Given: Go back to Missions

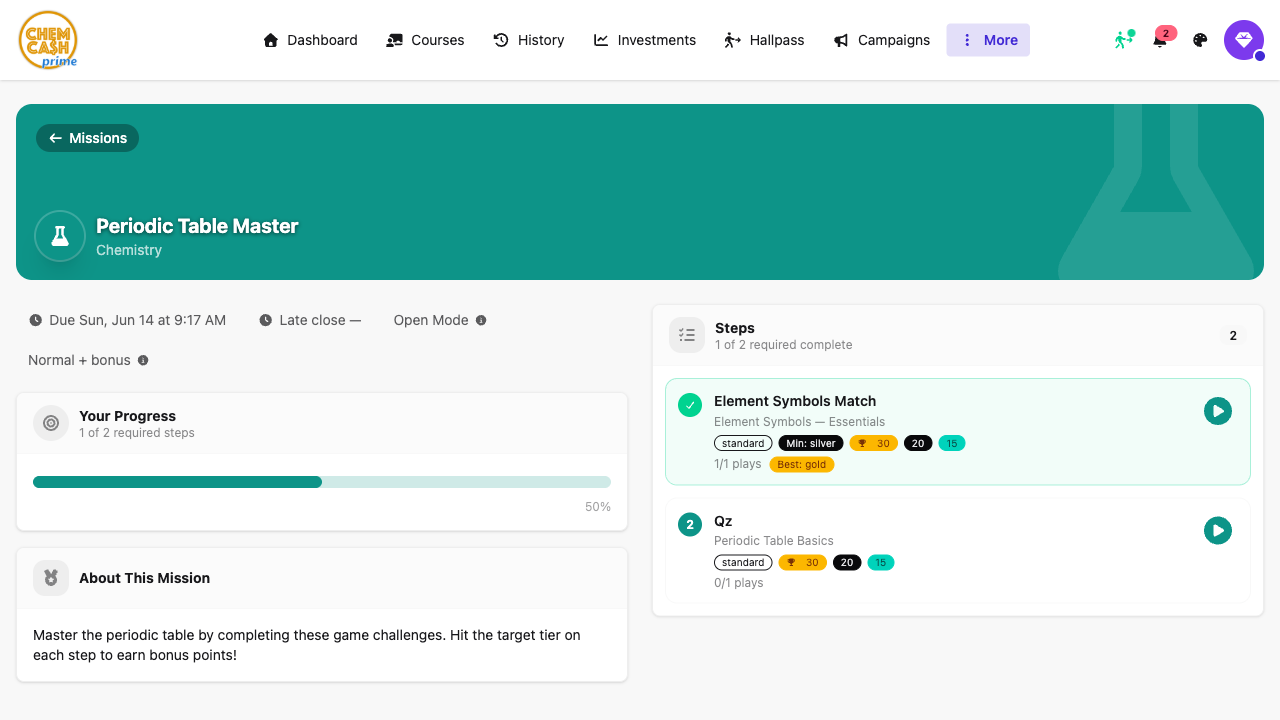Looking at the screenshot, I should (87, 138).
